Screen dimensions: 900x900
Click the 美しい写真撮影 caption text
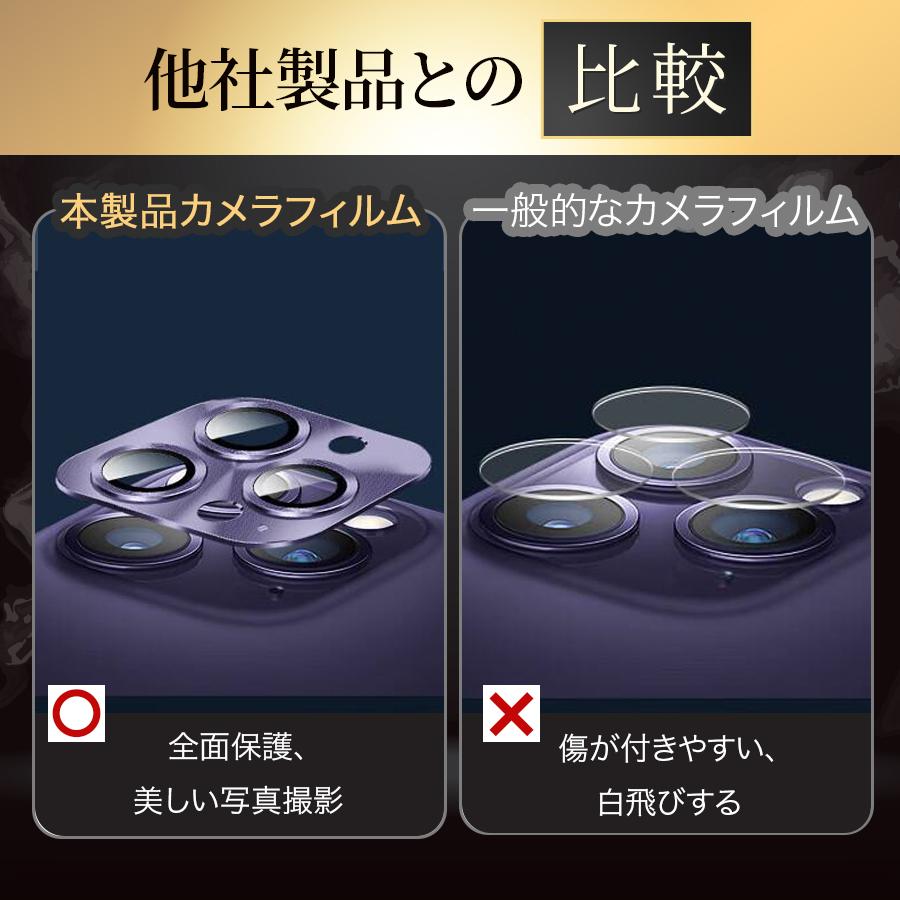pyautogui.click(x=238, y=800)
